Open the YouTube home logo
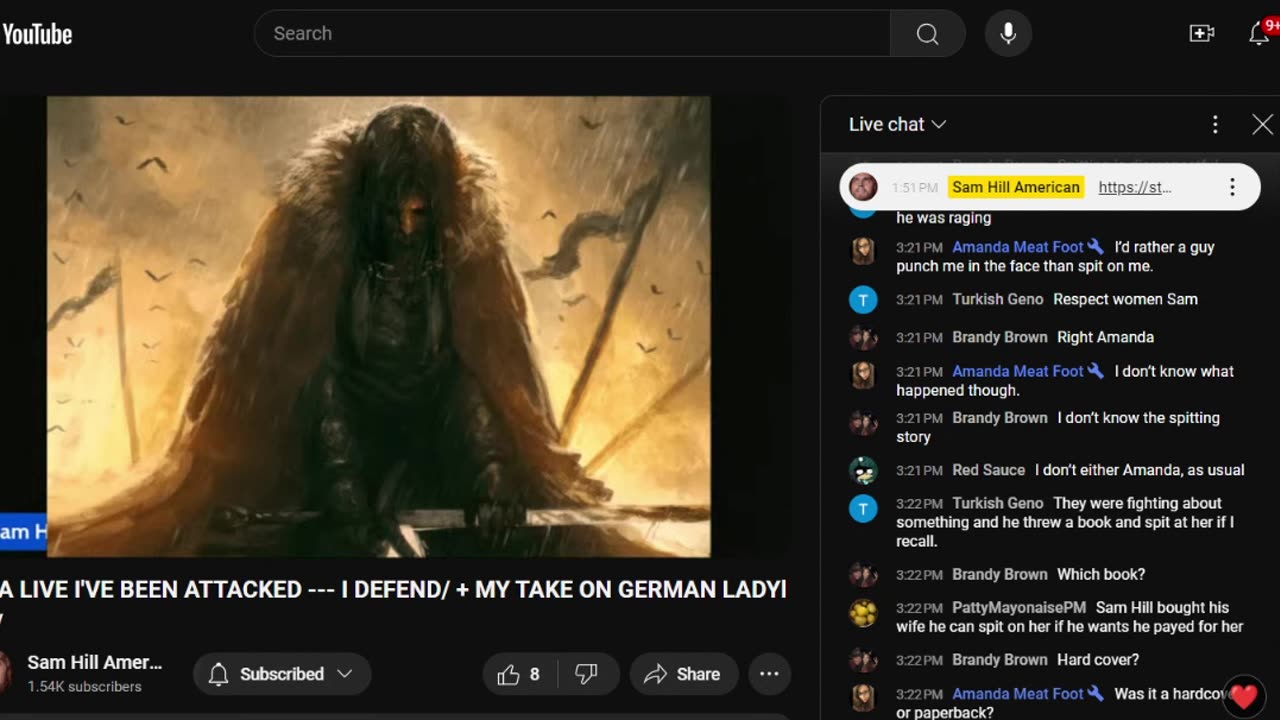1280x720 pixels. click(37, 34)
